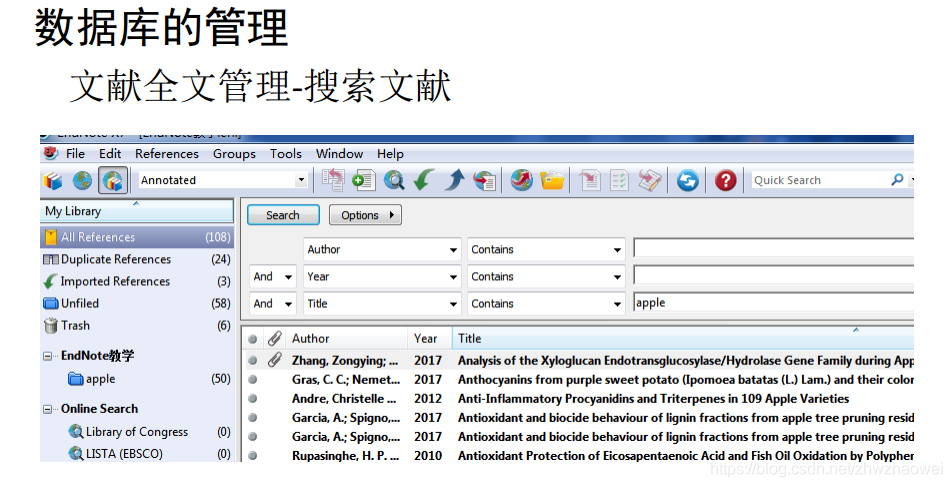Click the Options button

pyautogui.click(x=365, y=215)
